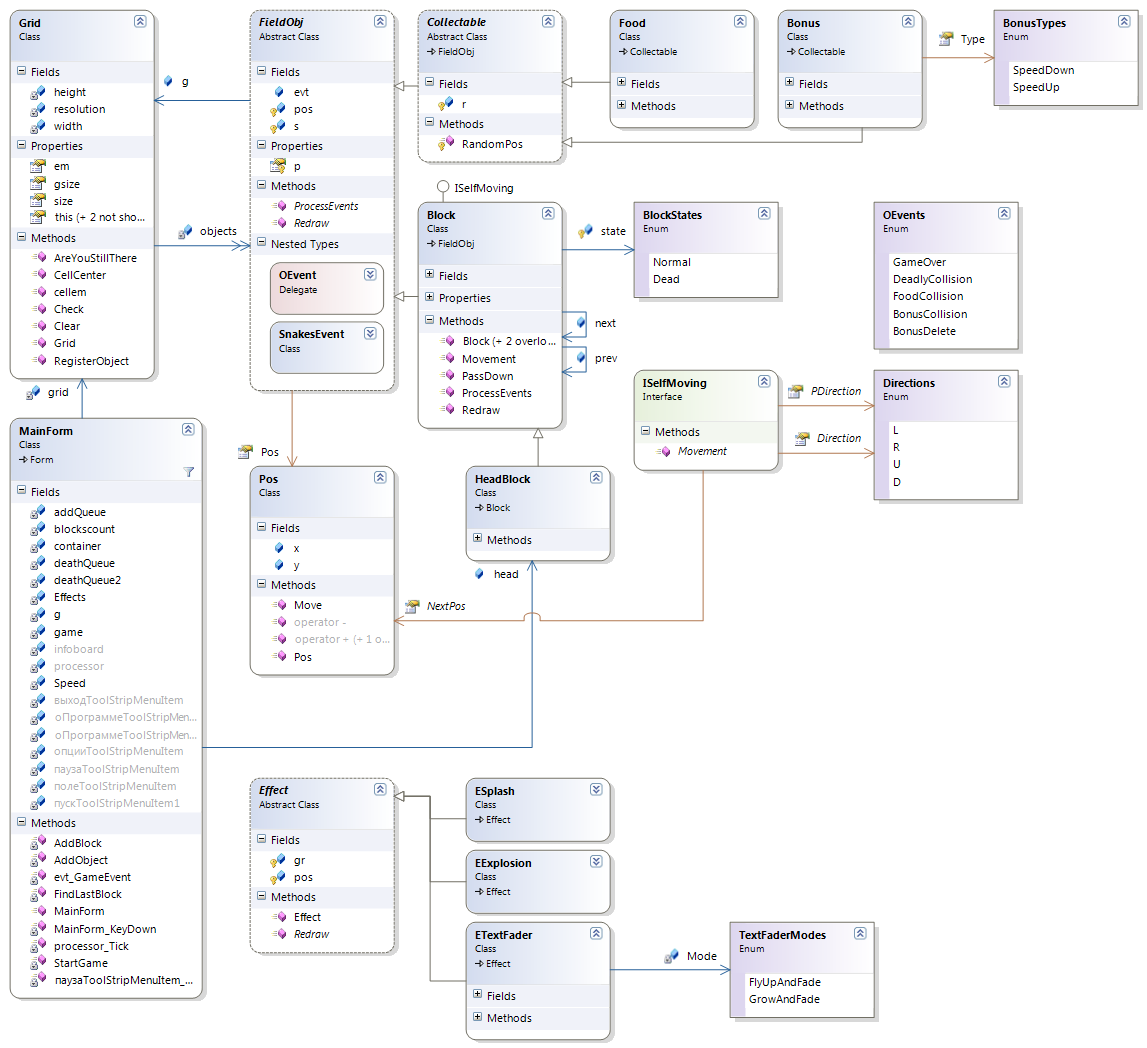Click the head field association icon

pos(479,574)
